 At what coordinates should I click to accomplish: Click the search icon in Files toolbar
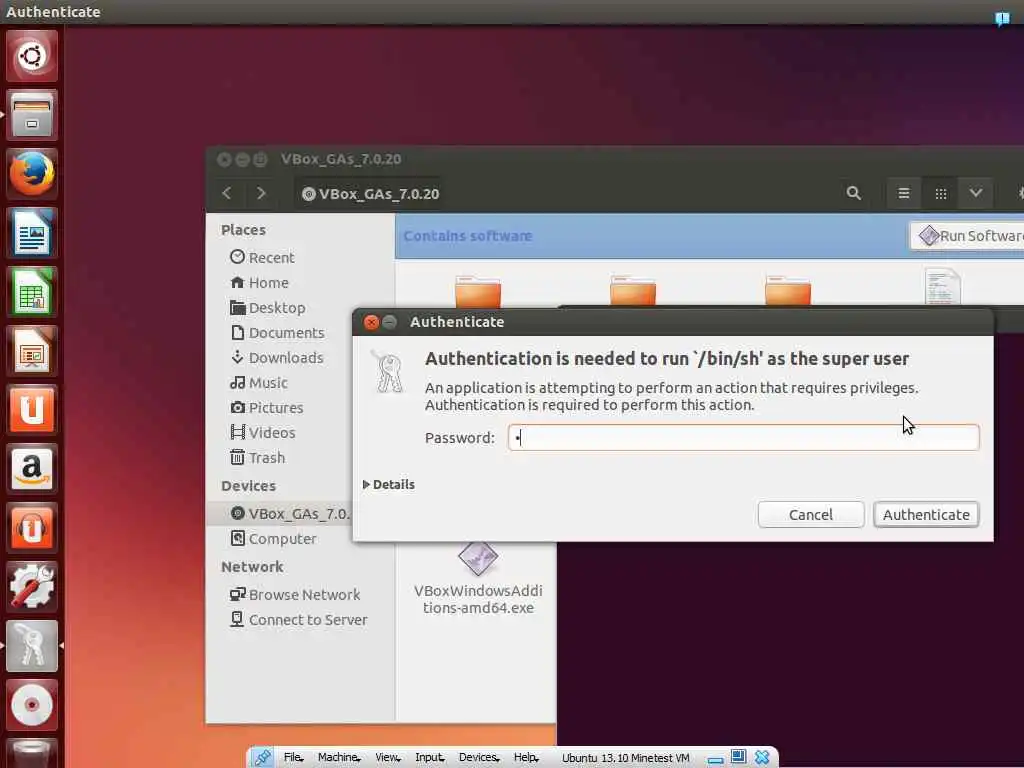854,193
